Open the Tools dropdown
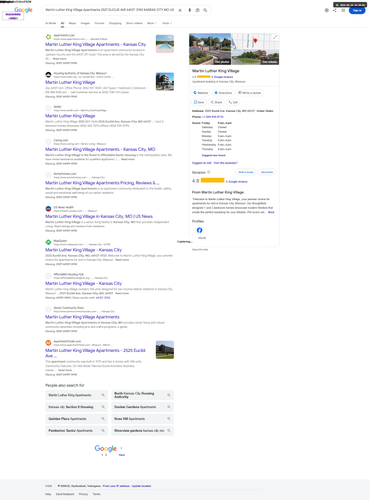The width and height of the screenshot is (374, 500). 167,23
